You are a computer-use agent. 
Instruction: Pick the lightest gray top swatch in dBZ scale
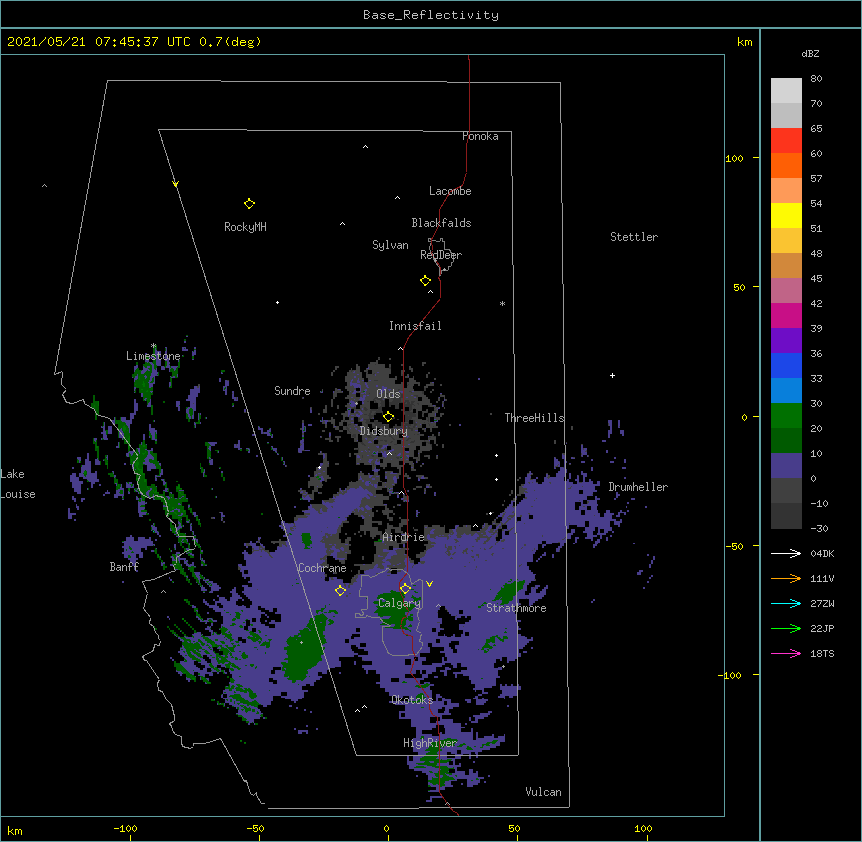pyautogui.click(x=786, y=90)
